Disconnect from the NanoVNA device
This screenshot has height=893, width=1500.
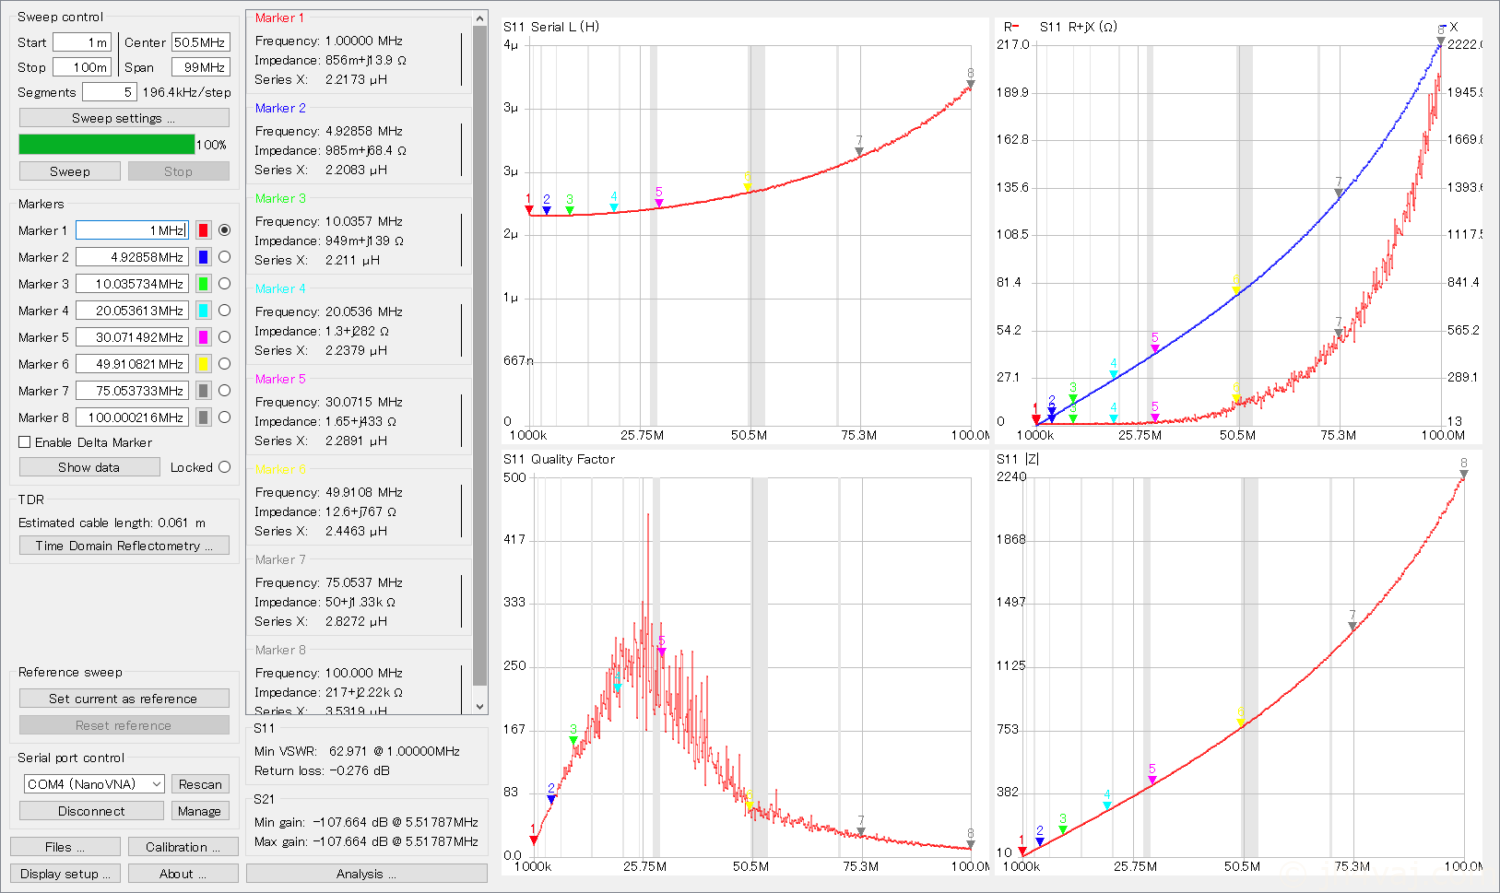[x=91, y=811]
